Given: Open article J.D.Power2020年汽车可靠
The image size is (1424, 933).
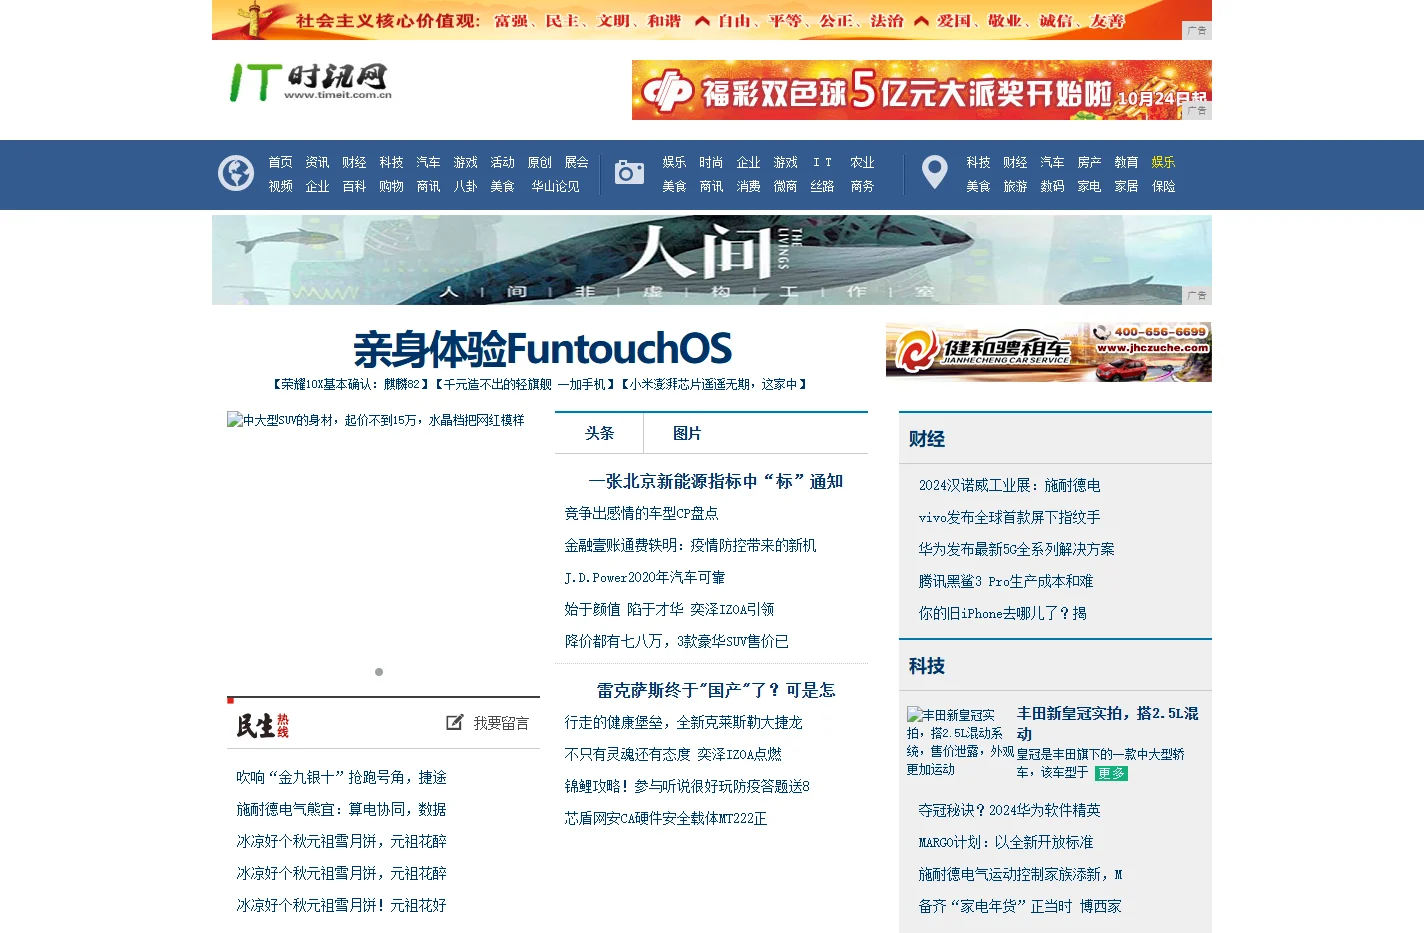Looking at the screenshot, I should [x=645, y=577].
